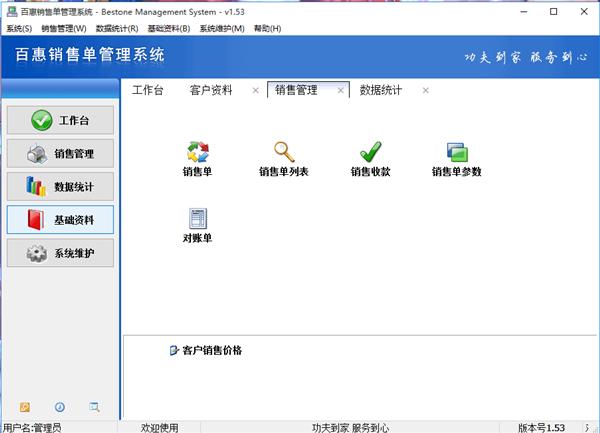Click the 用户名:管理员 status bar text
Screen dimensions: 600x433
click(33, 428)
